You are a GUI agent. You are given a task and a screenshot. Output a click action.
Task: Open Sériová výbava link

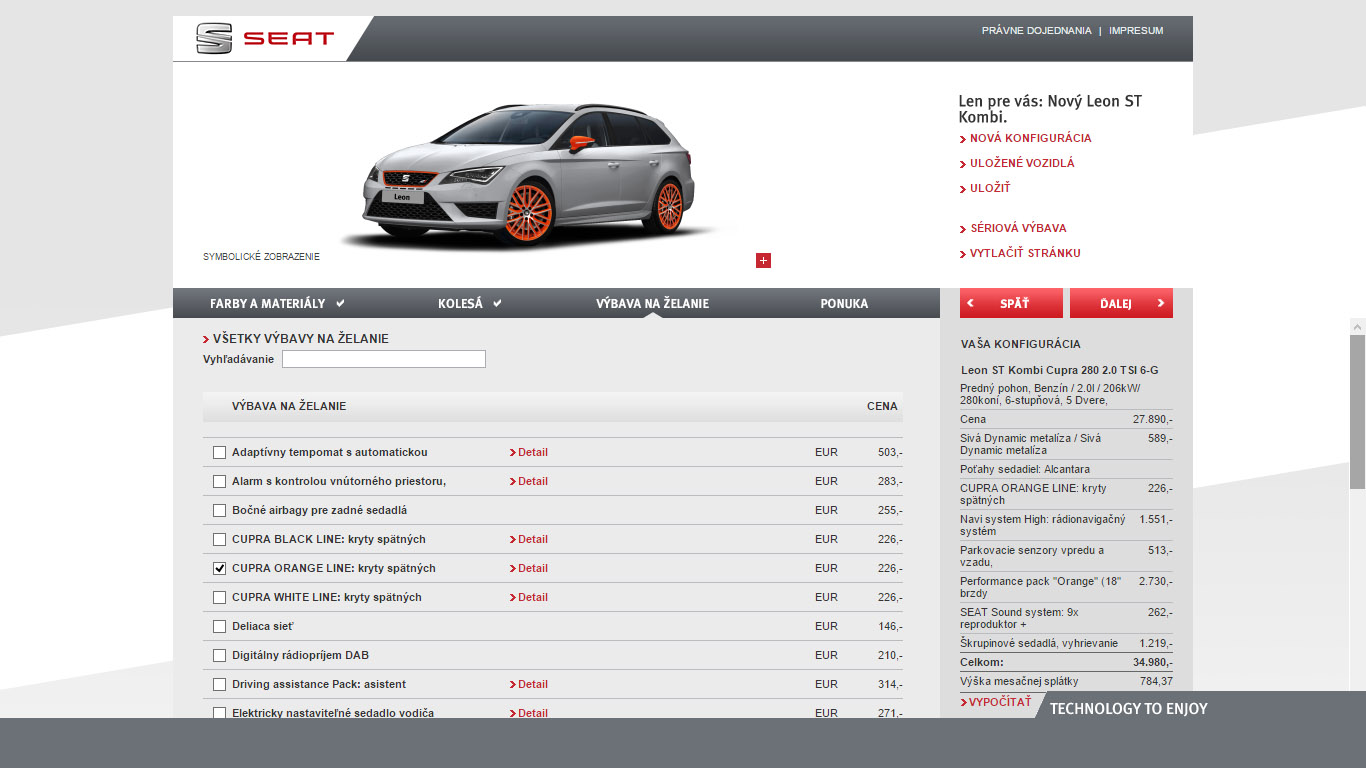pos(1018,228)
